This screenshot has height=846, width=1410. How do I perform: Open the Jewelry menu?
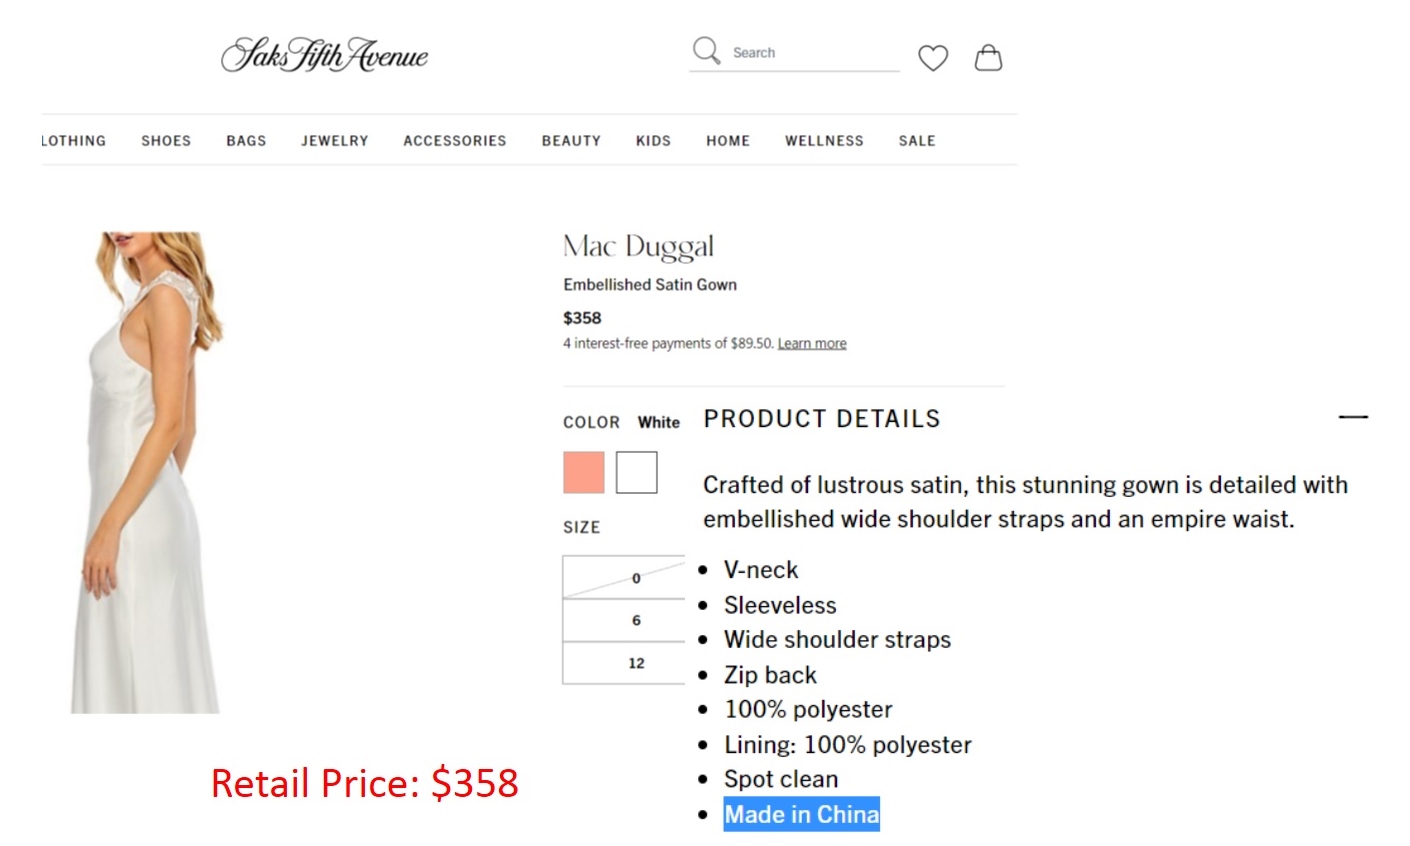coord(335,141)
